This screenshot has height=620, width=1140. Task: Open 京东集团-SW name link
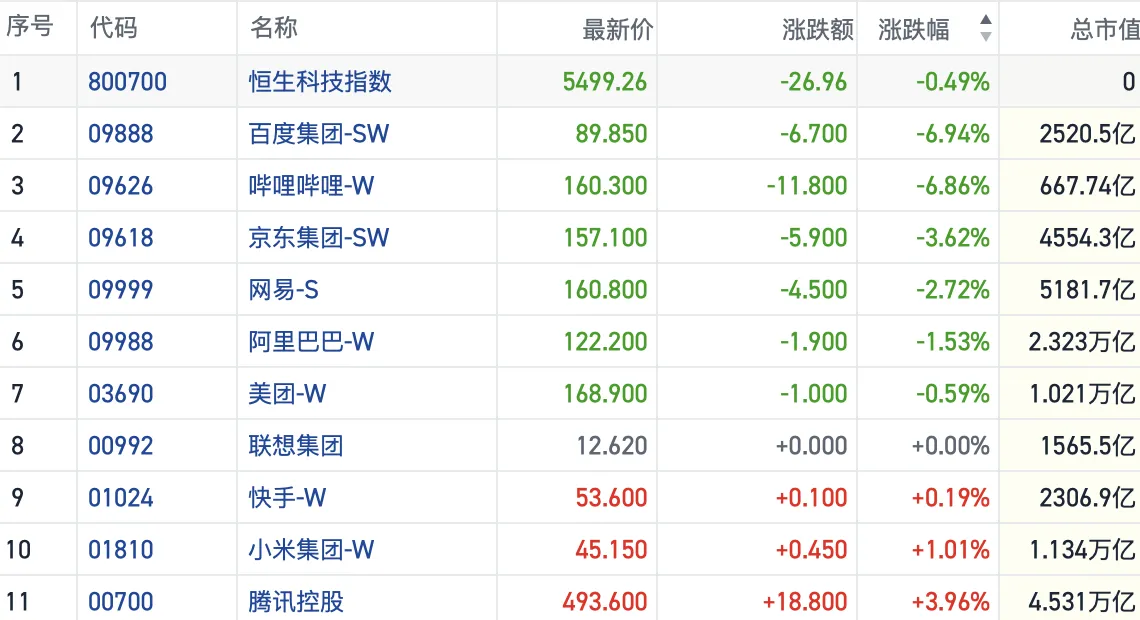pos(318,238)
